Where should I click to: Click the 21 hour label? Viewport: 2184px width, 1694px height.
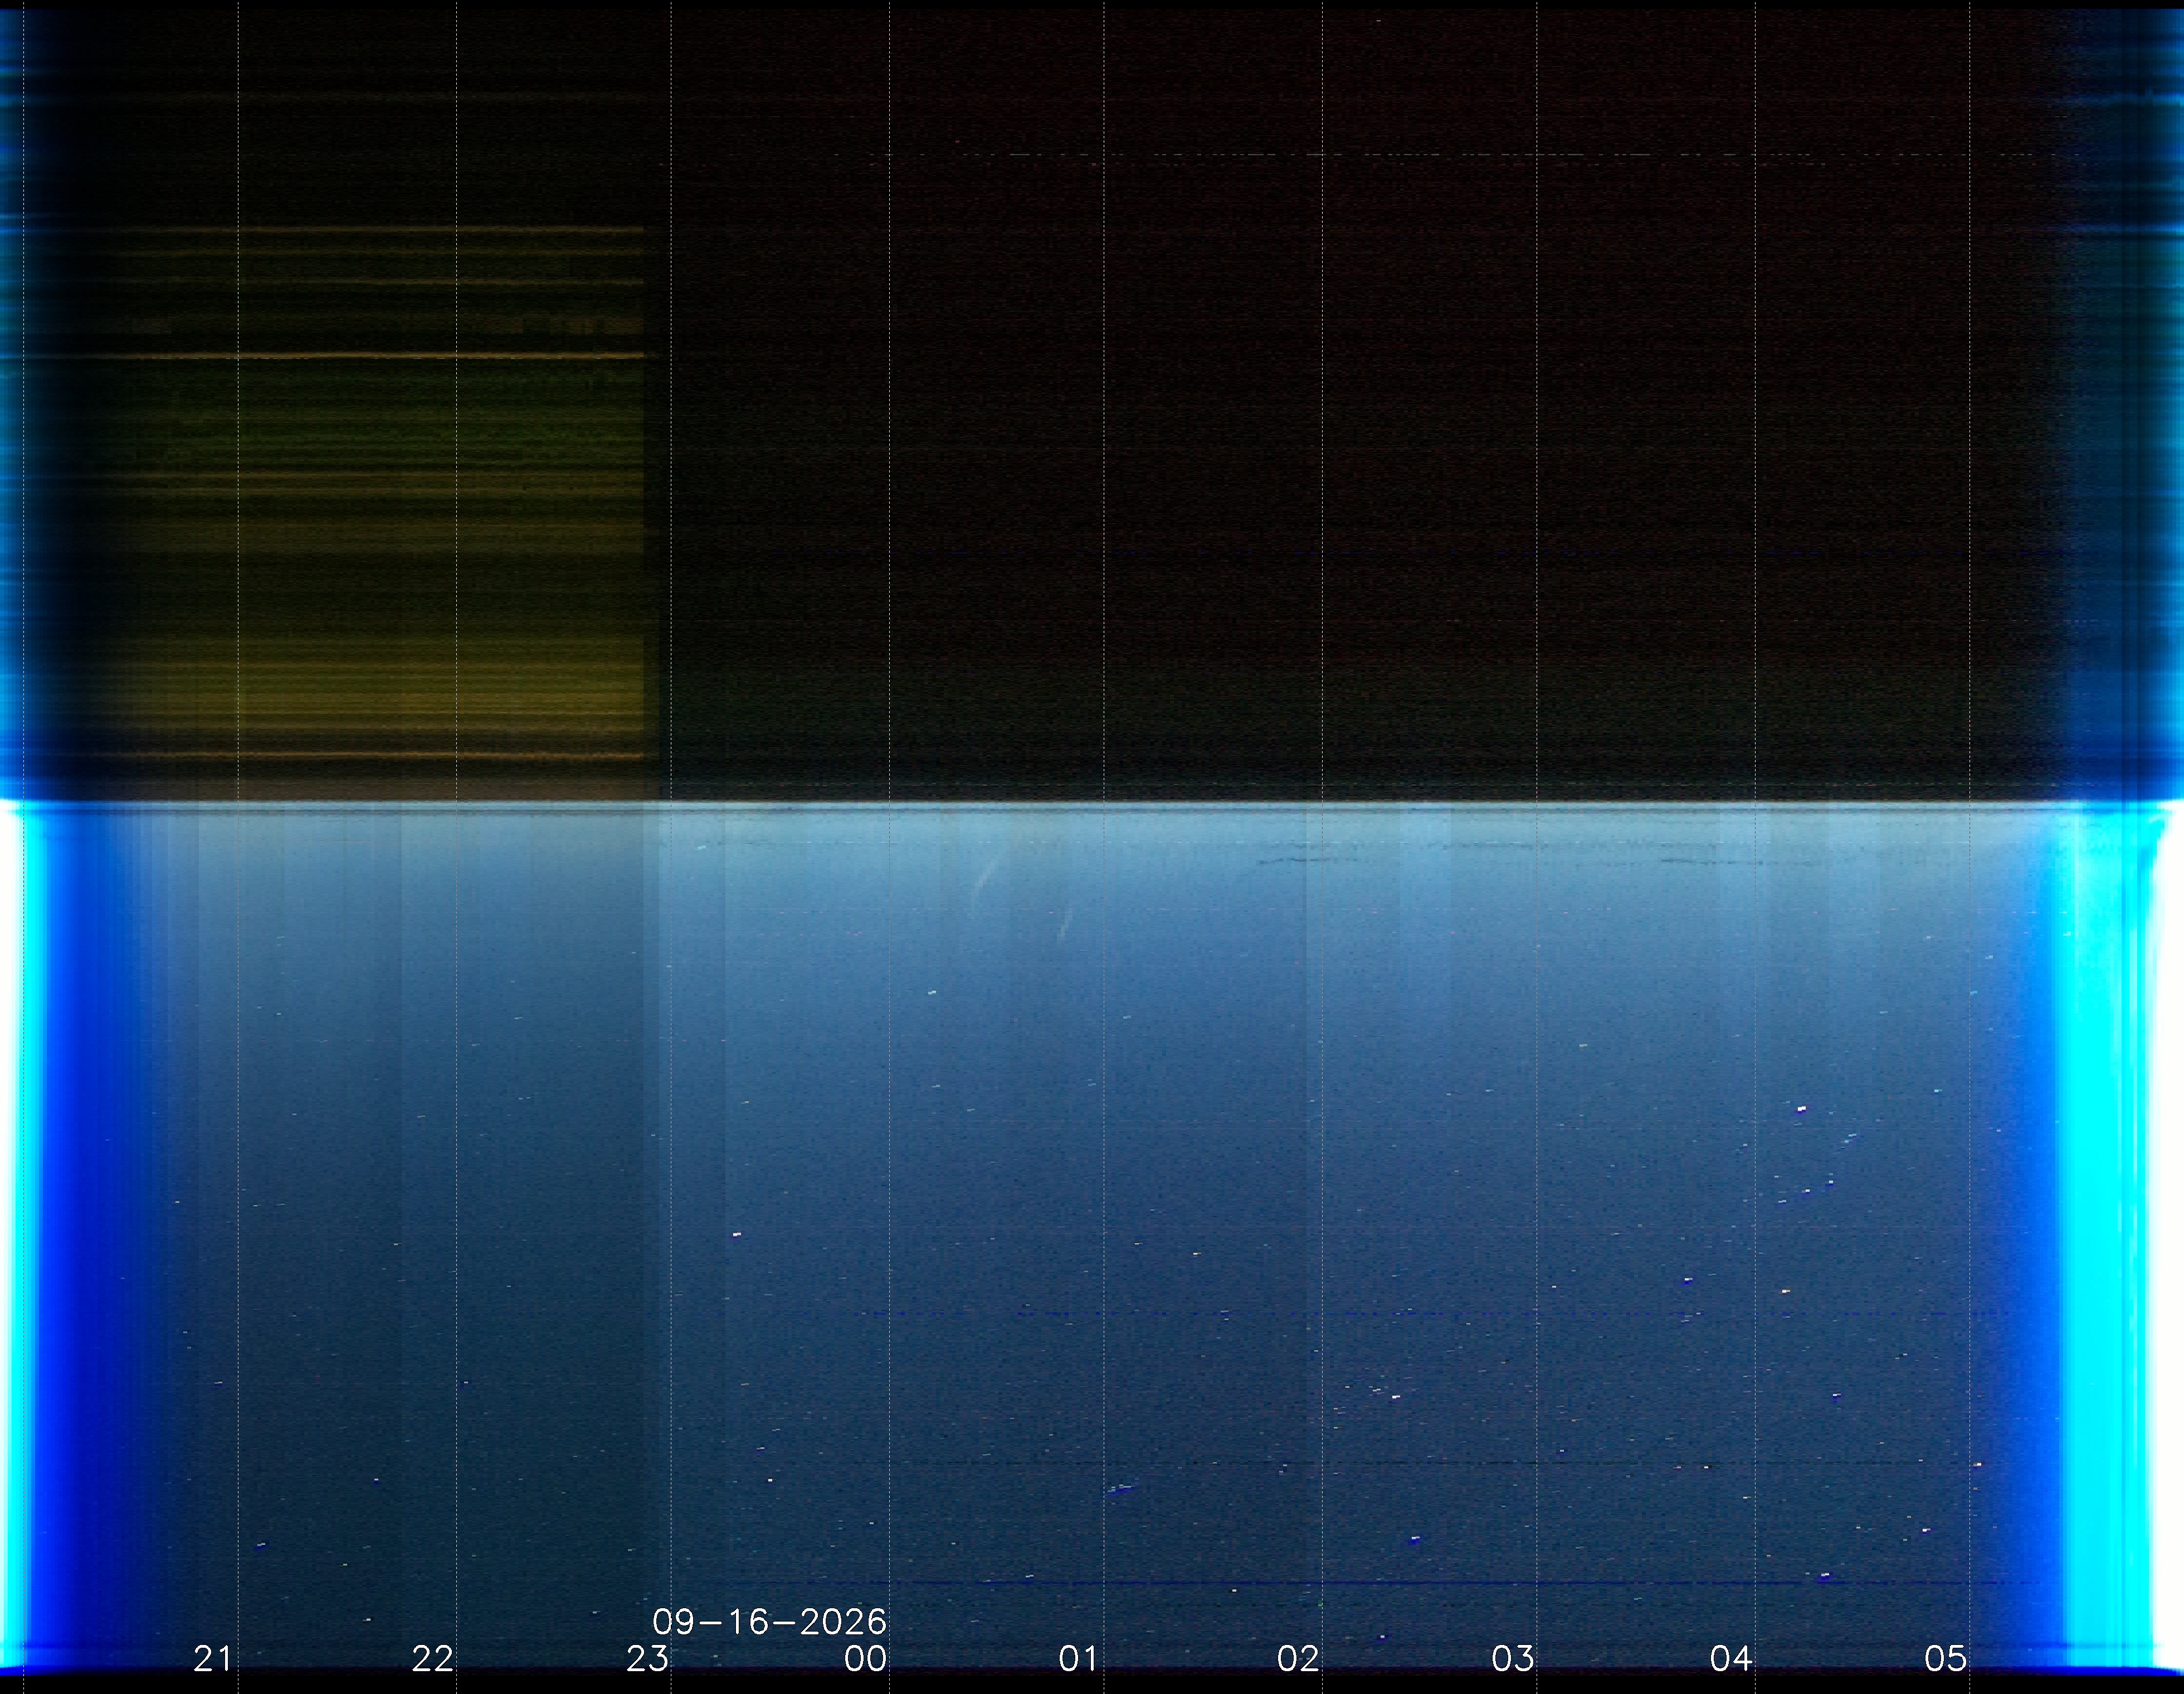coord(212,1659)
